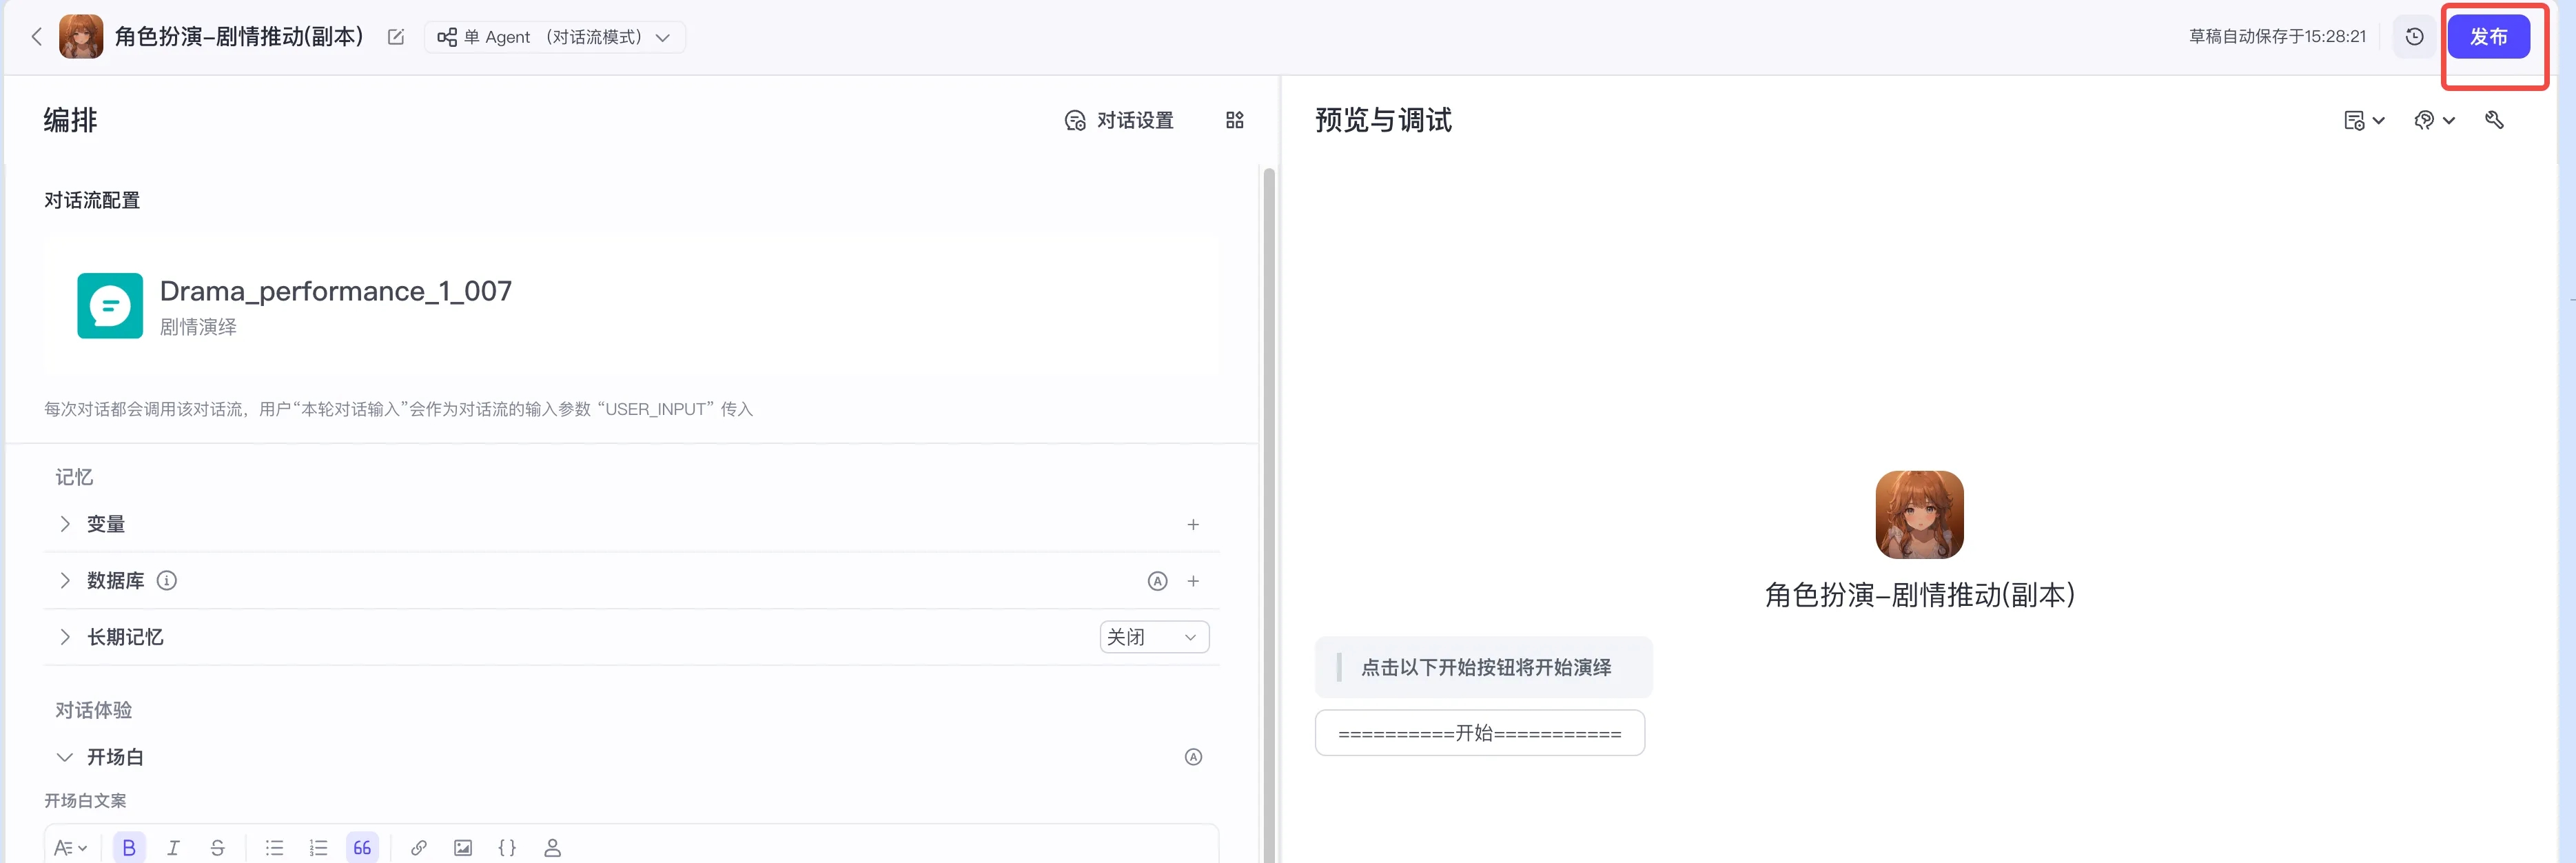
Task: Click the back arrow icon
Action: click(x=37, y=37)
